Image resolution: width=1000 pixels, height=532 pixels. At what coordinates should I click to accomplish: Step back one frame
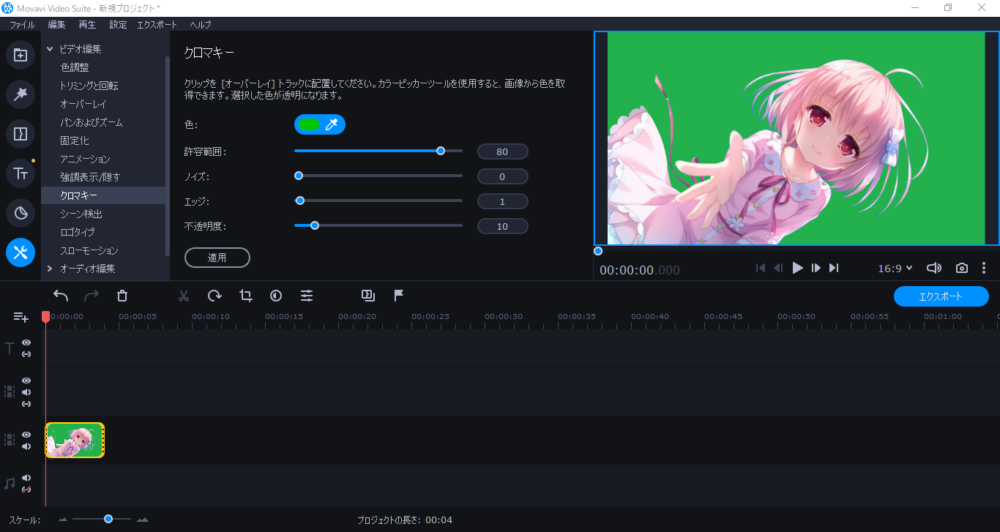[x=779, y=268]
